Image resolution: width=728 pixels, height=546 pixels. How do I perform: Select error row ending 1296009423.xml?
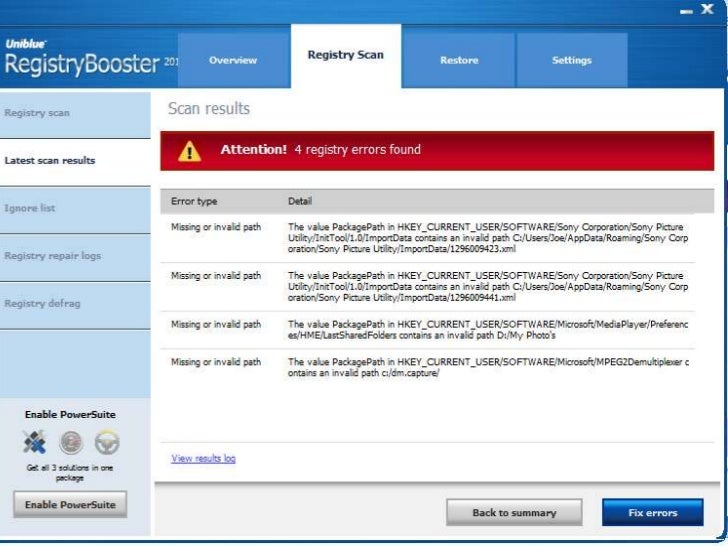pos(427,238)
